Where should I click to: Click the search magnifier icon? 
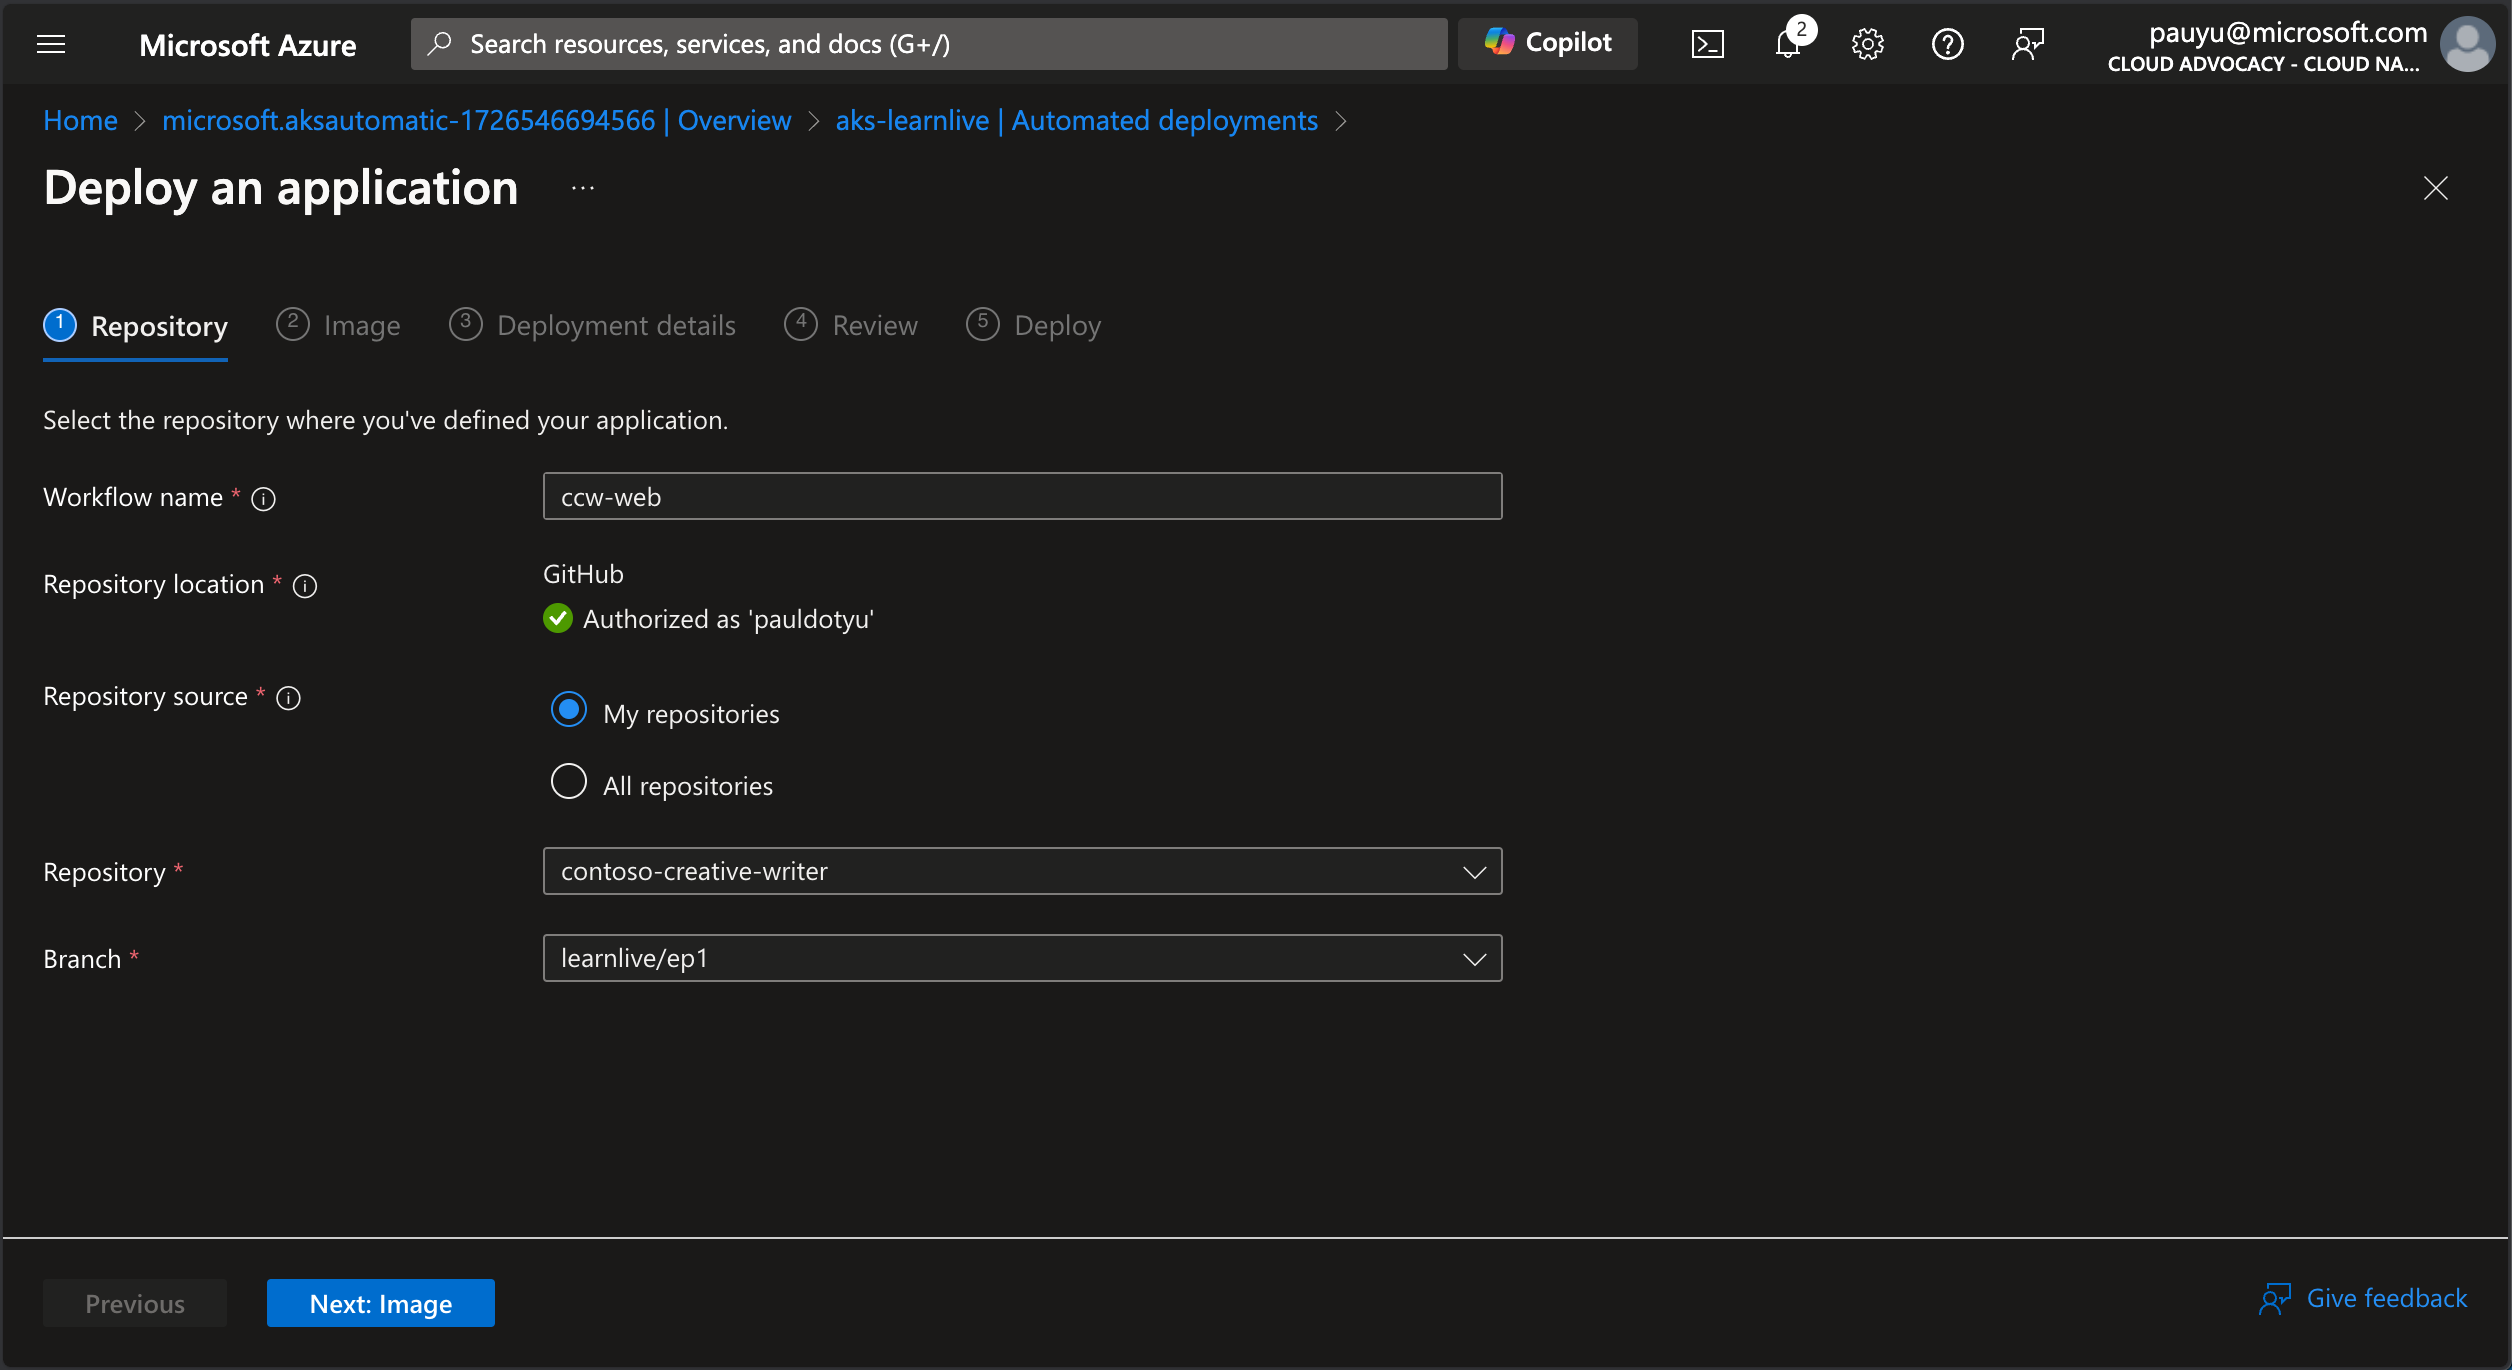(x=439, y=44)
